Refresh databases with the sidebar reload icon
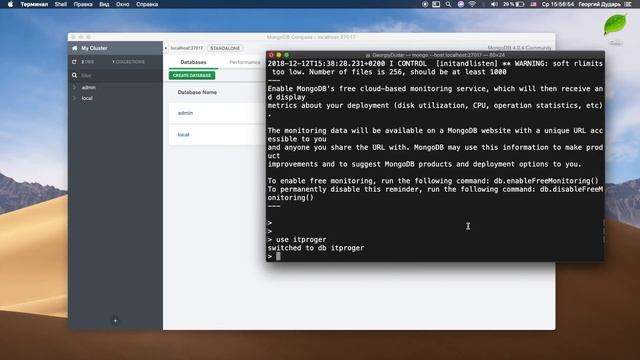 pyautogui.click(x=74, y=62)
